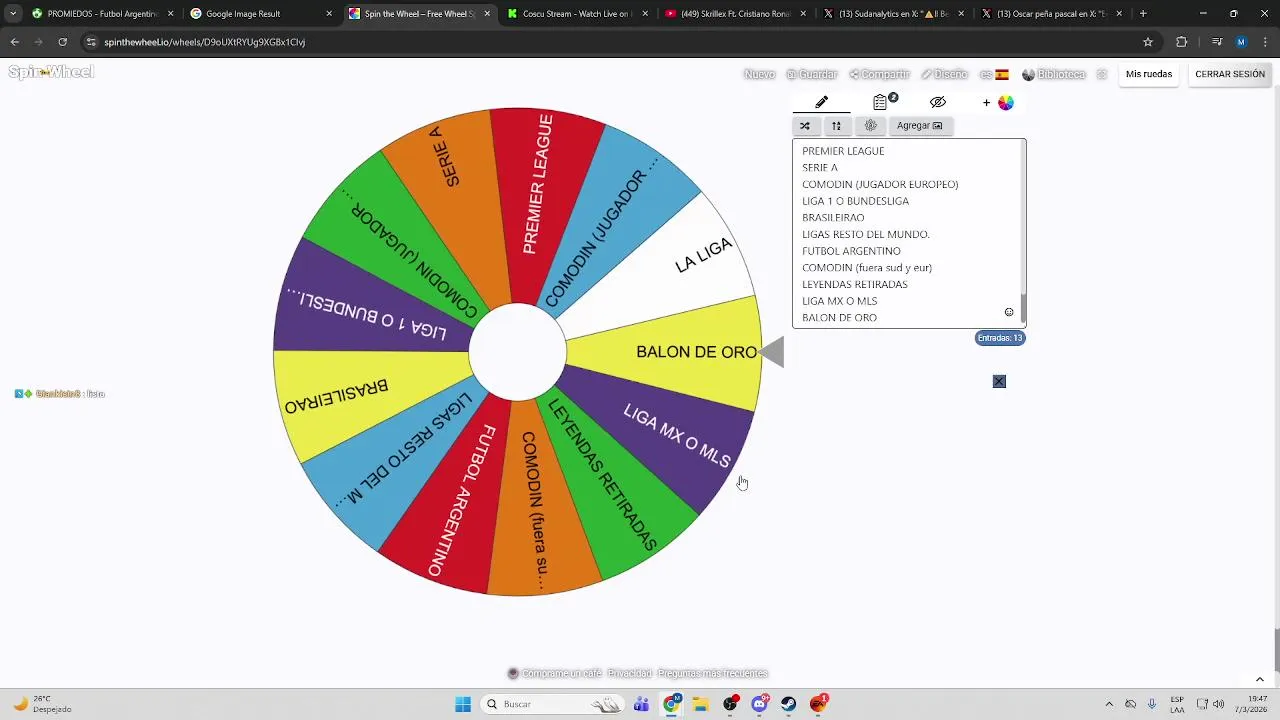1280x720 pixels.
Task: Click the BALON DE ORO list entry
Action: point(839,318)
